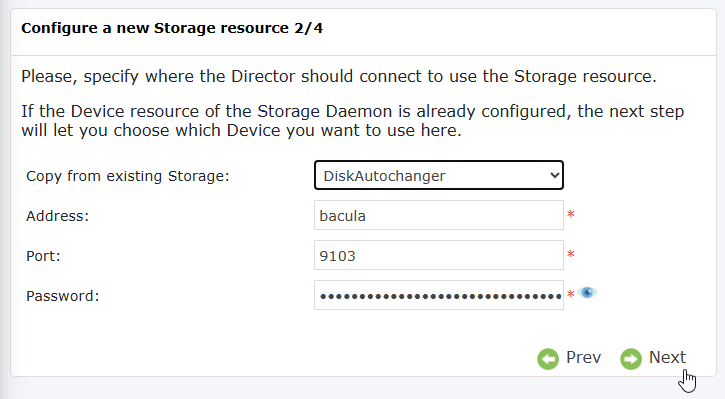The width and height of the screenshot is (725, 399).
Task: Proceed with the Next text button
Action: pyautogui.click(x=667, y=357)
